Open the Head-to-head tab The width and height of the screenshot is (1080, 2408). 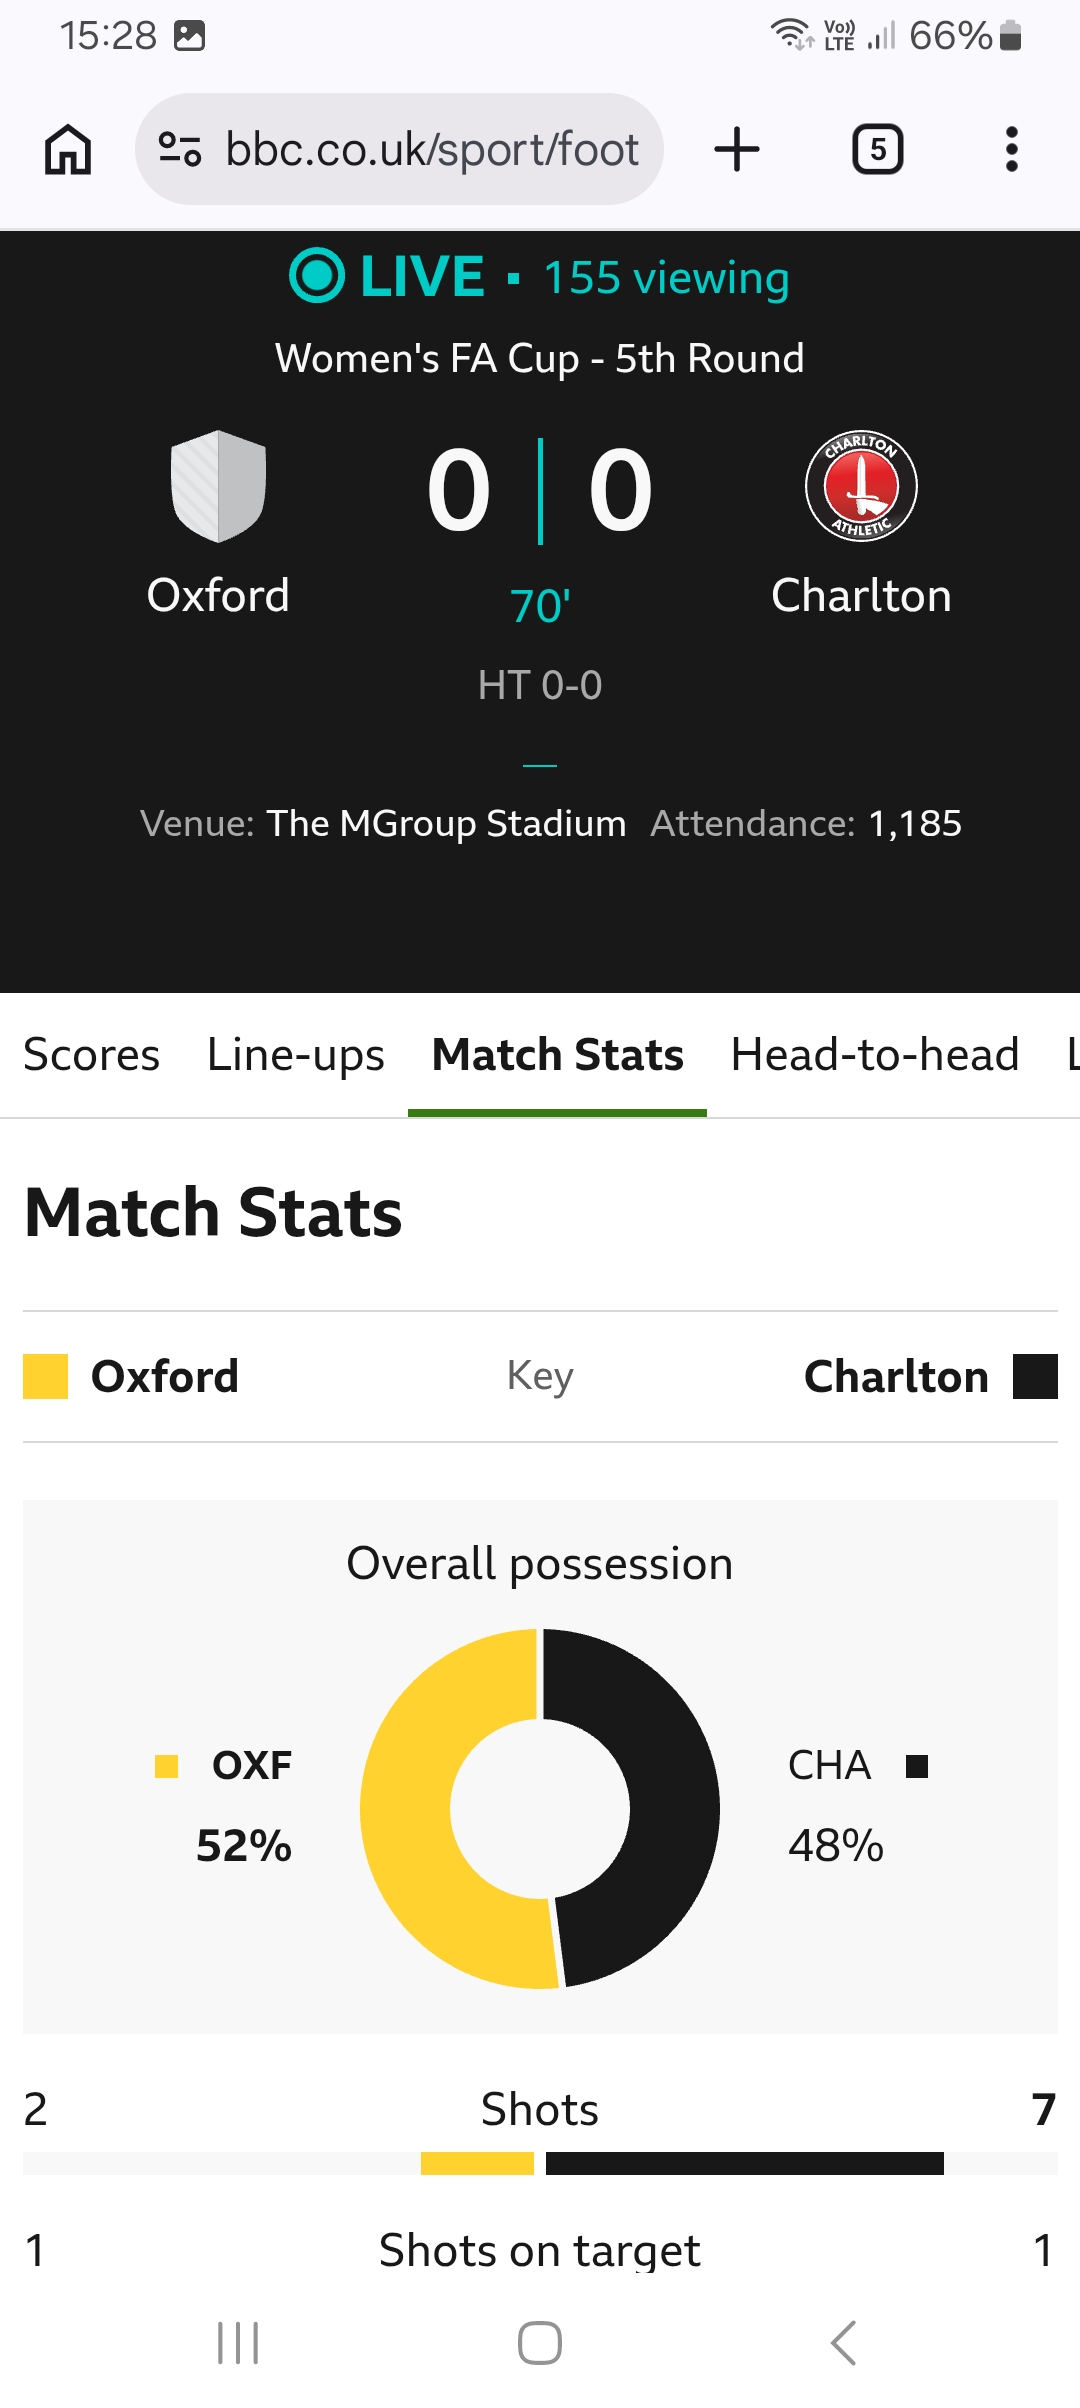tap(874, 1055)
